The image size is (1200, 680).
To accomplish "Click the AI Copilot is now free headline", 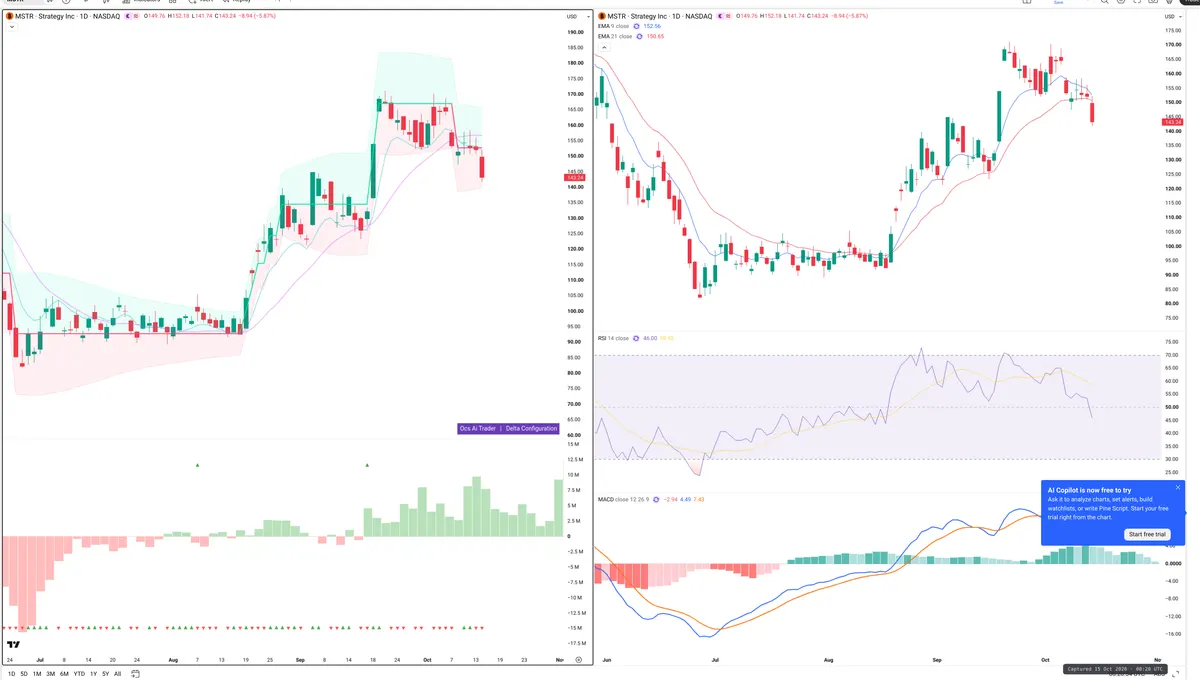I will pos(1090,490).
